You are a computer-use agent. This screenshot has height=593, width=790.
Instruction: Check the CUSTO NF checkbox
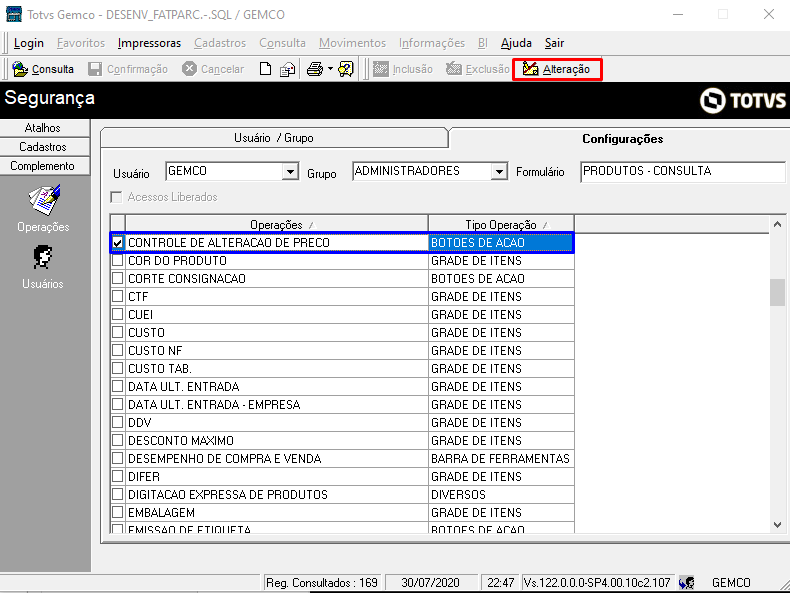pos(118,350)
